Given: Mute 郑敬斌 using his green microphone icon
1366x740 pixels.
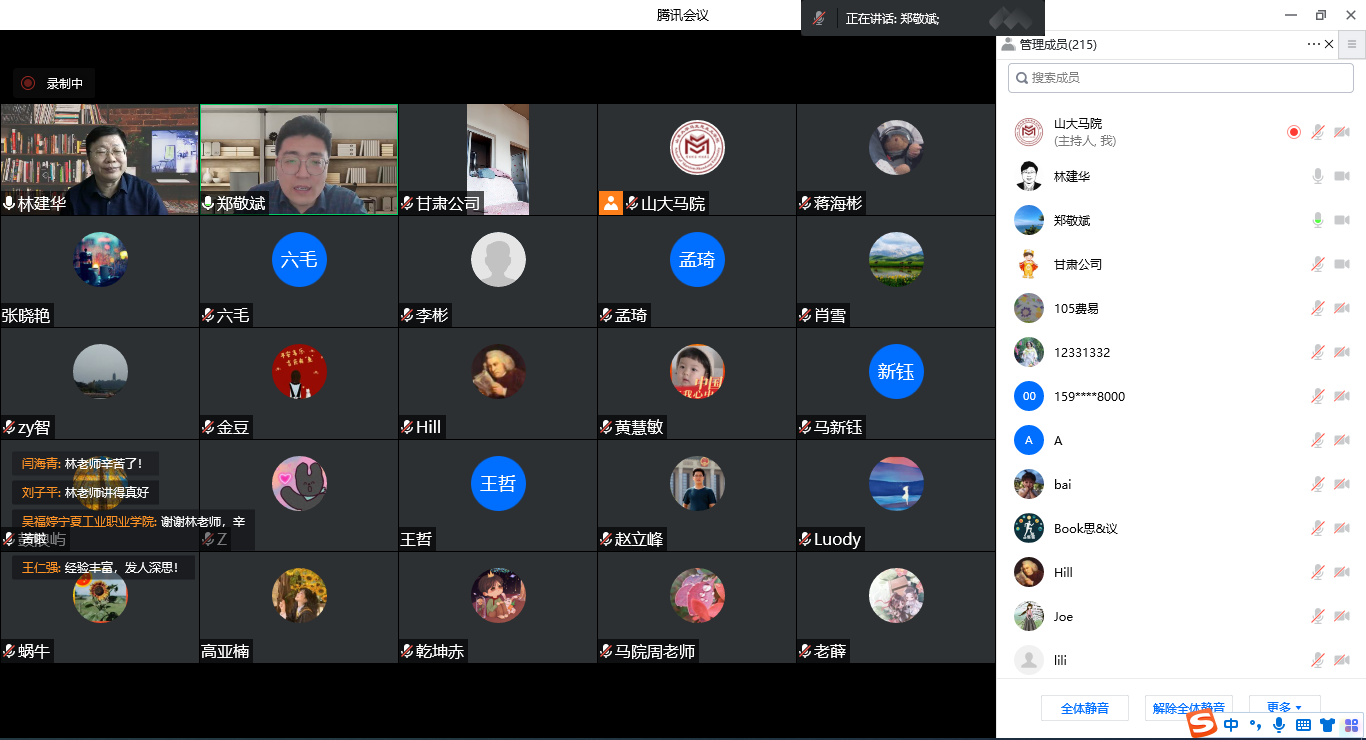Looking at the screenshot, I should (1318, 220).
